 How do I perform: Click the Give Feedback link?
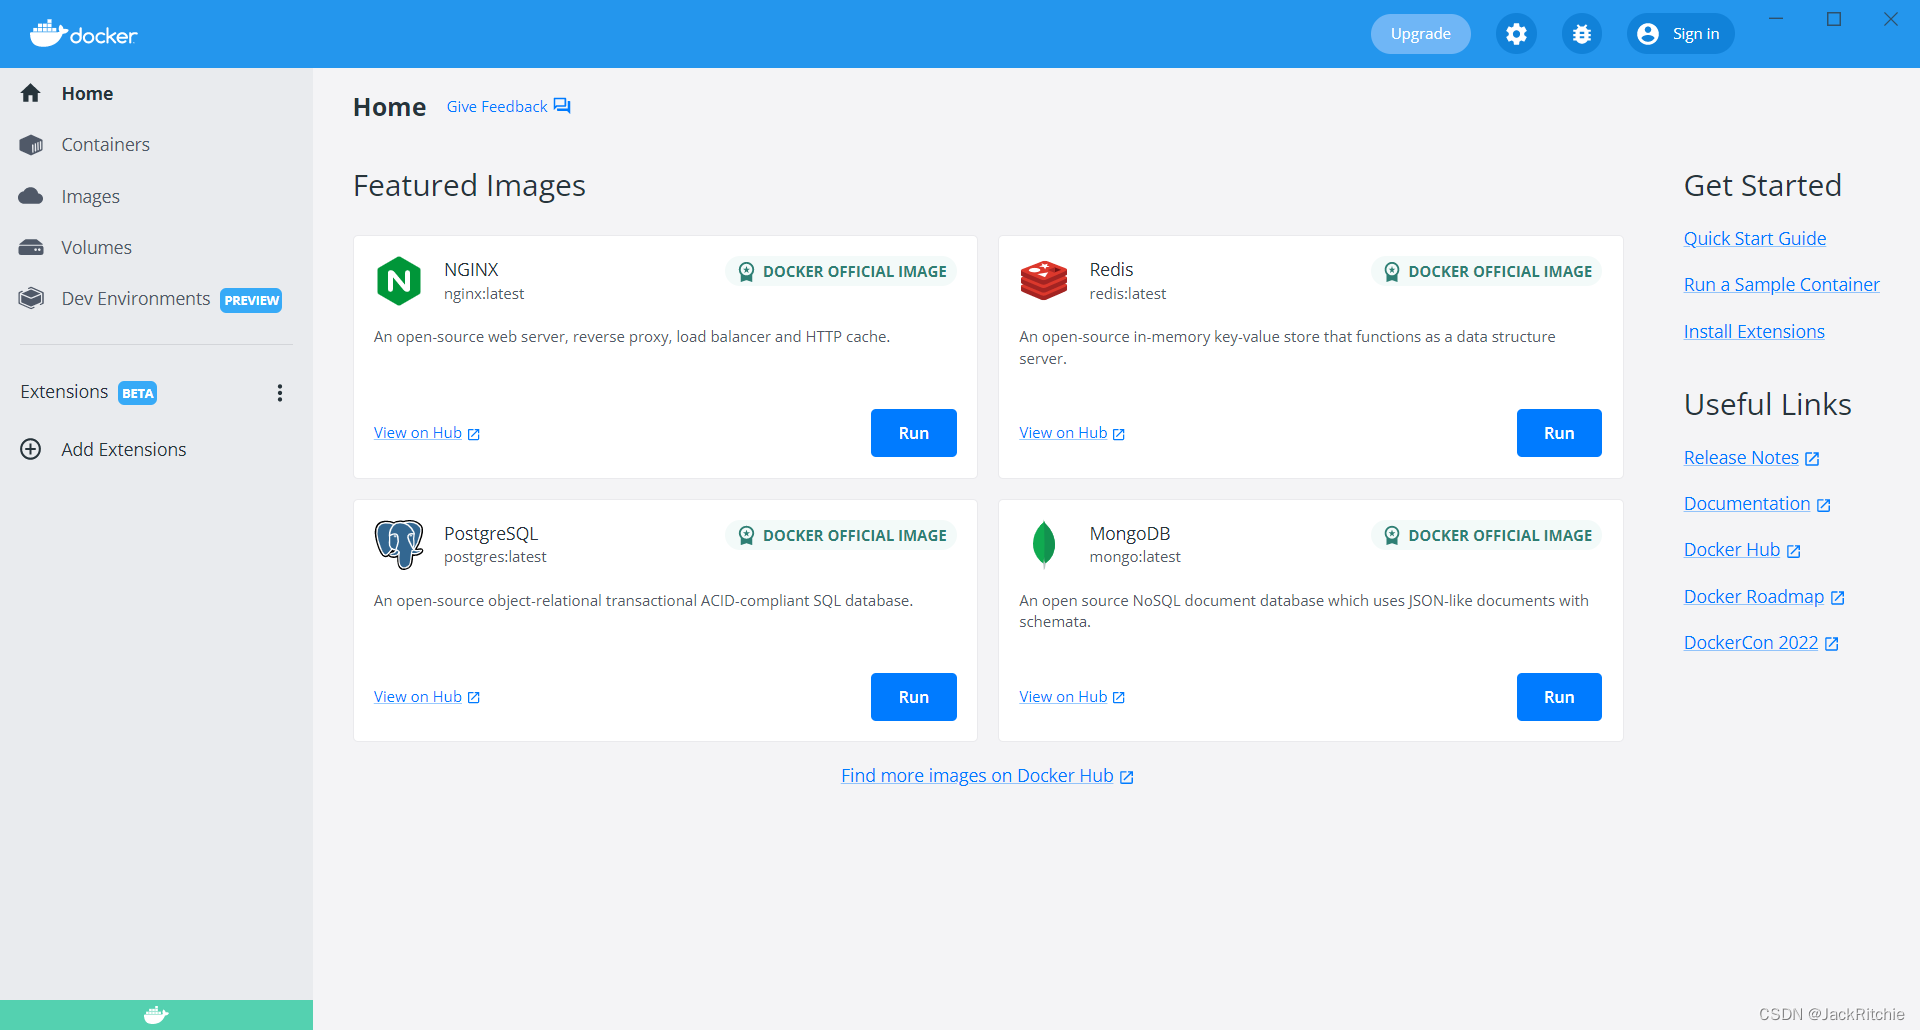coord(497,106)
